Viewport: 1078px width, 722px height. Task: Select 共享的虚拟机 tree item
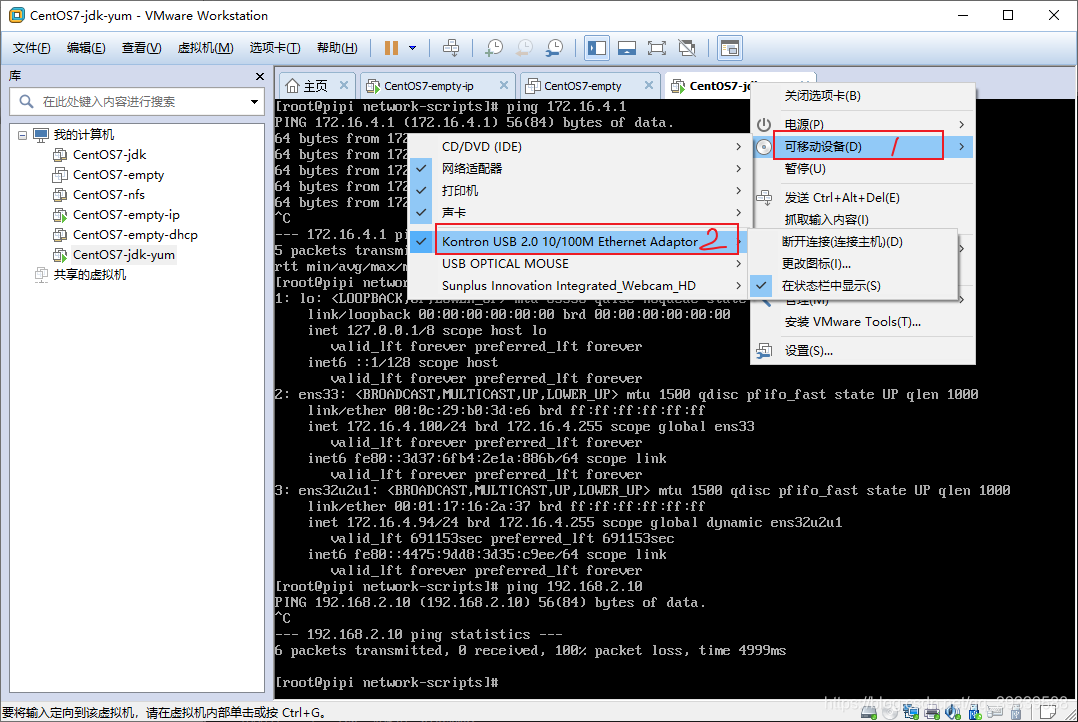point(89,275)
